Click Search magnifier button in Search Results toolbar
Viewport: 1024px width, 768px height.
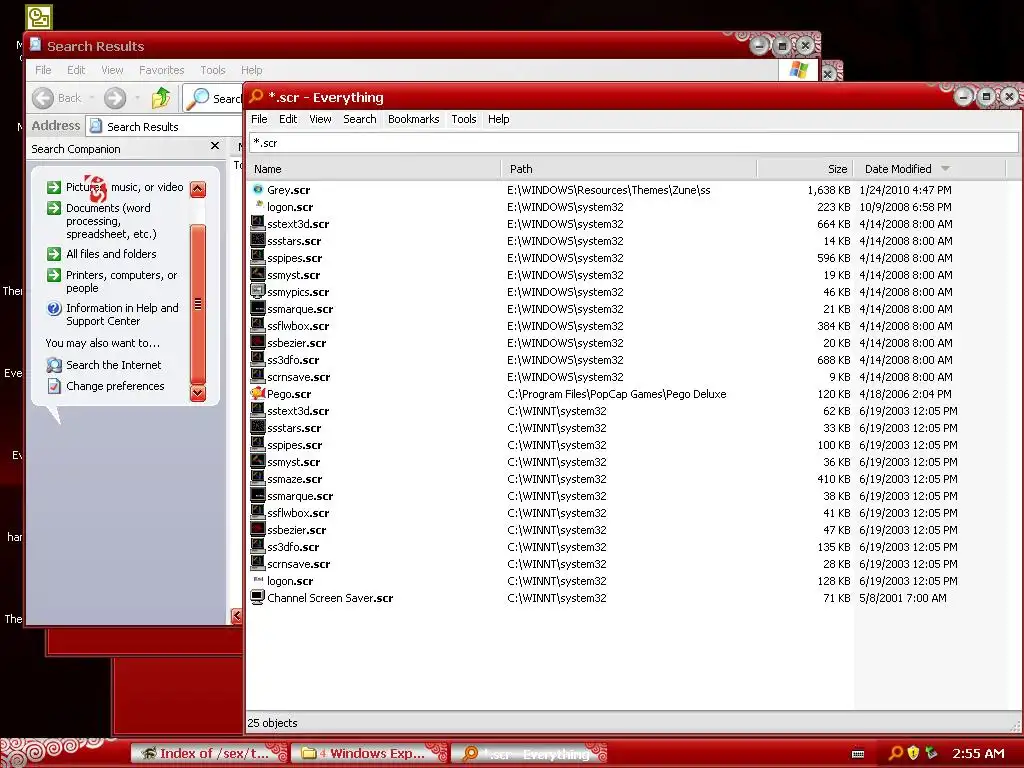(197, 98)
